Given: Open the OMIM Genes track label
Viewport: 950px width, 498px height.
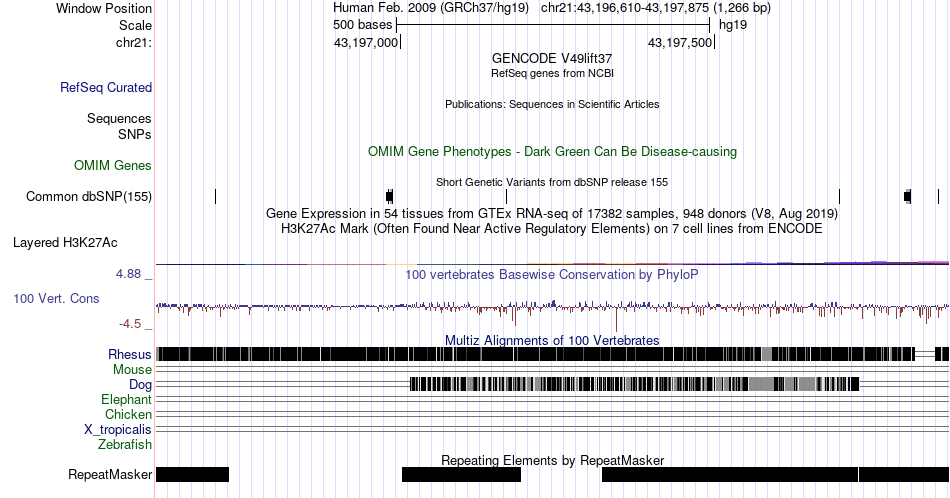Looking at the screenshot, I should (x=113, y=165).
